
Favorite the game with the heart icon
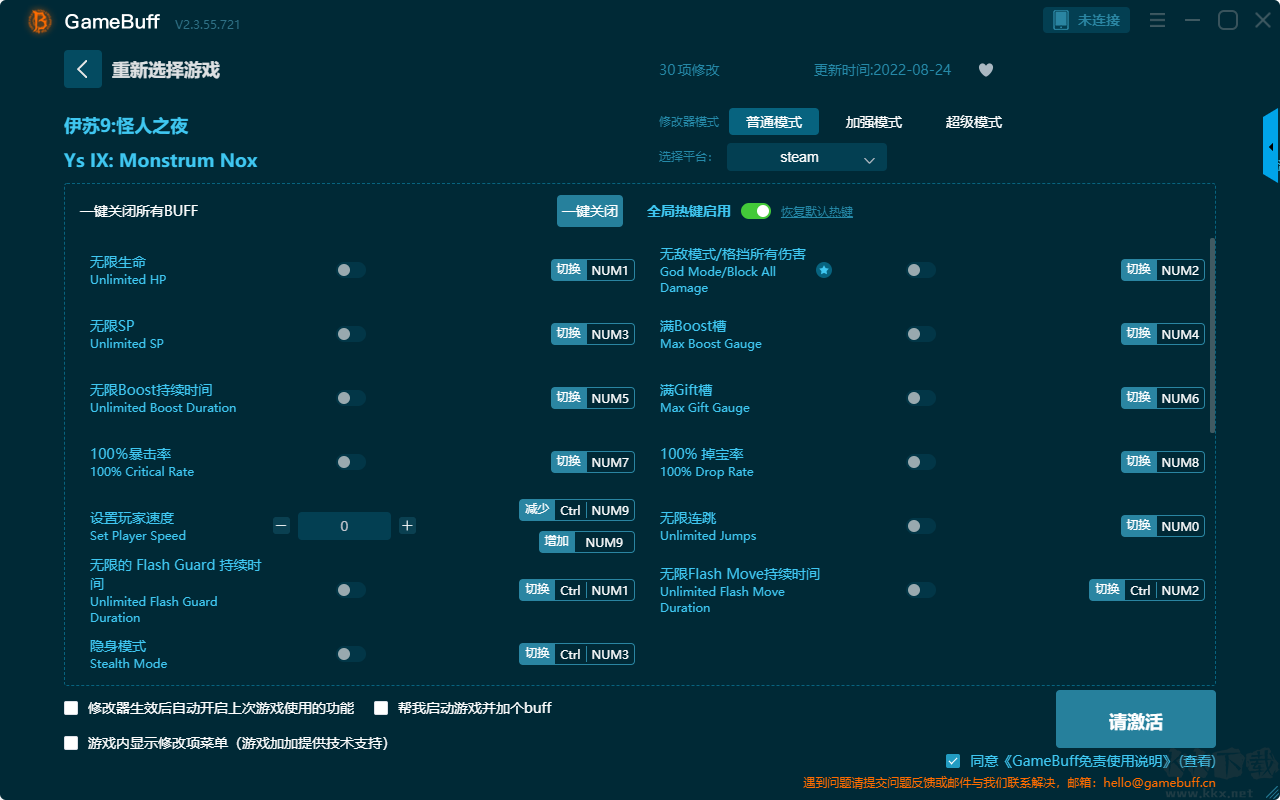pos(986,70)
